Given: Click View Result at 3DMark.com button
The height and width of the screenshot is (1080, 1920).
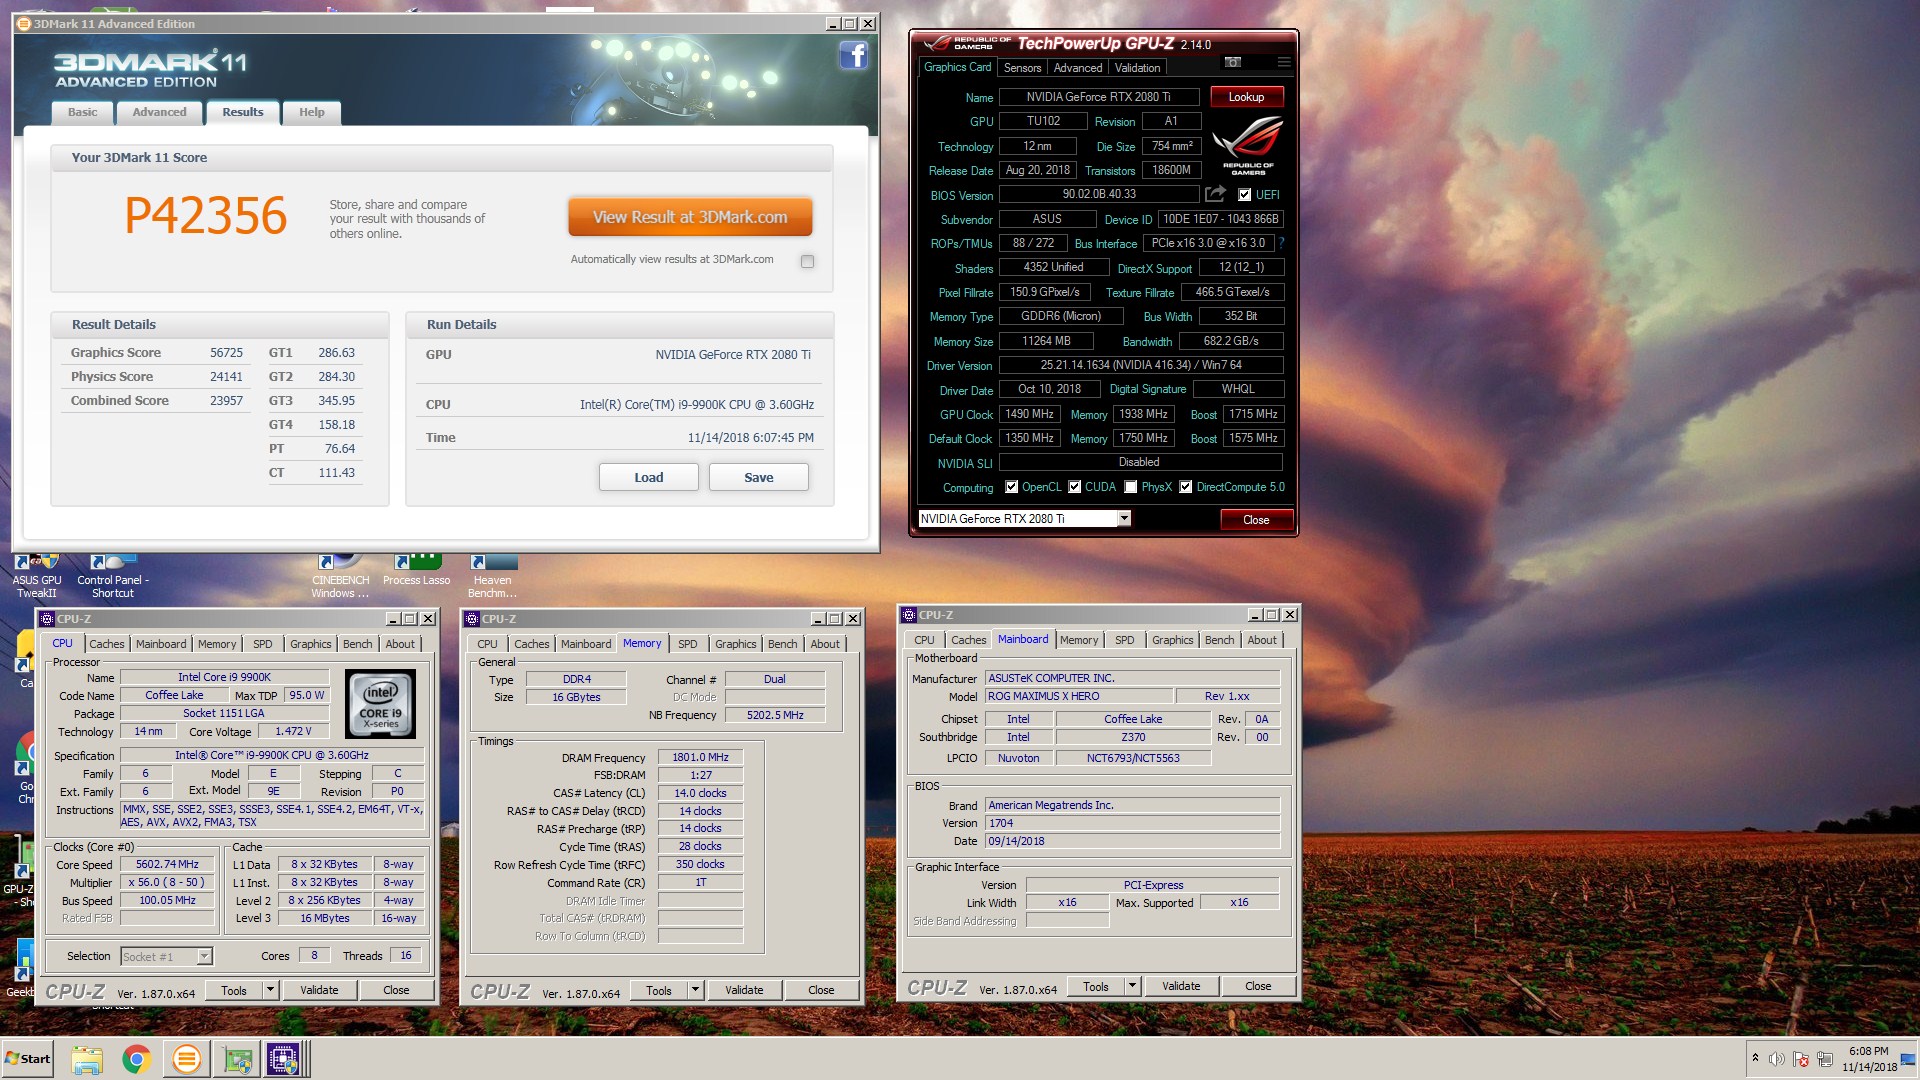Looking at the screenshot, I should coord(690,217).
